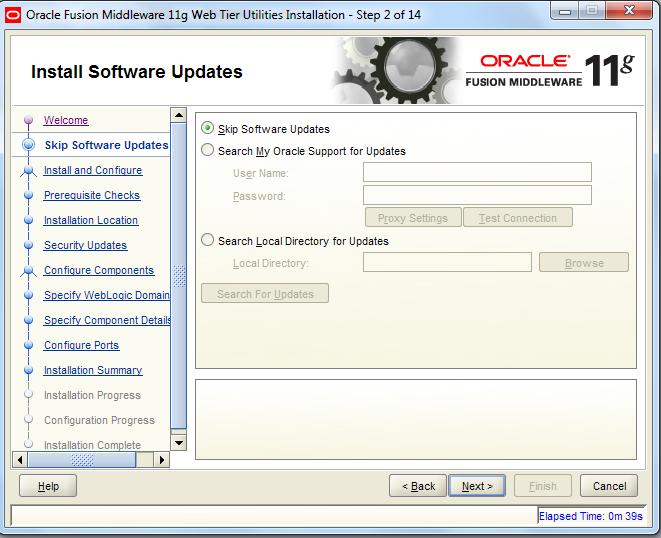Screen dimensions: 661x538
Task: Open Proxy Settings
Action: 413,218
